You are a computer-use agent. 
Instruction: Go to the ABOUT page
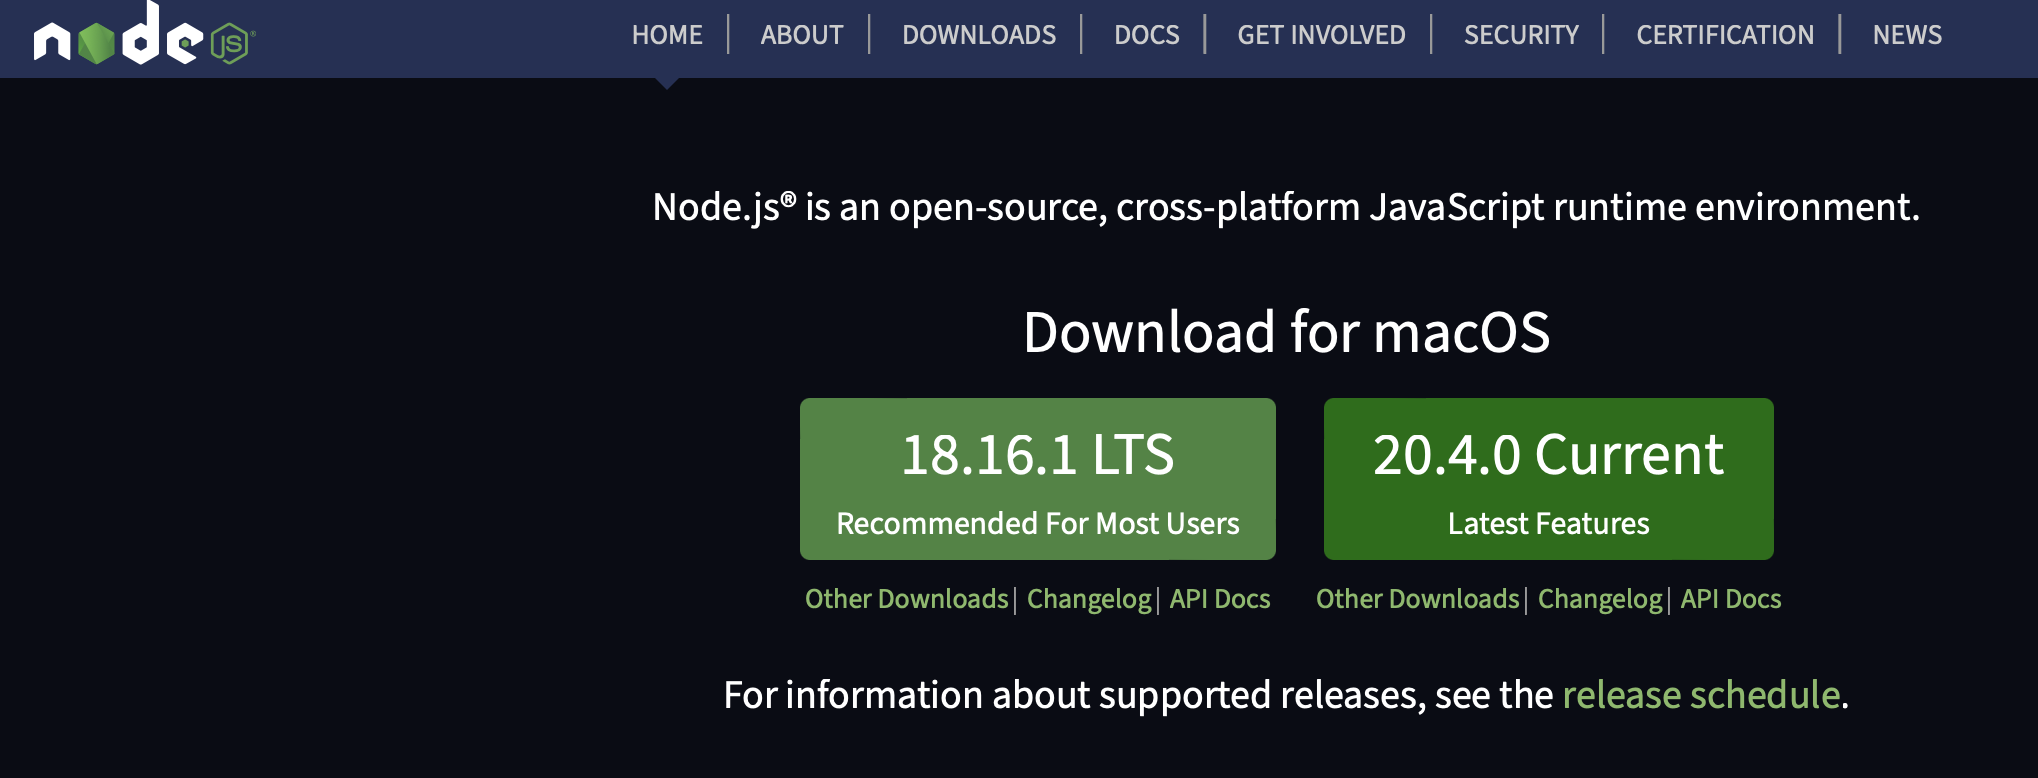pyautogui.click(x=802, y=35)
